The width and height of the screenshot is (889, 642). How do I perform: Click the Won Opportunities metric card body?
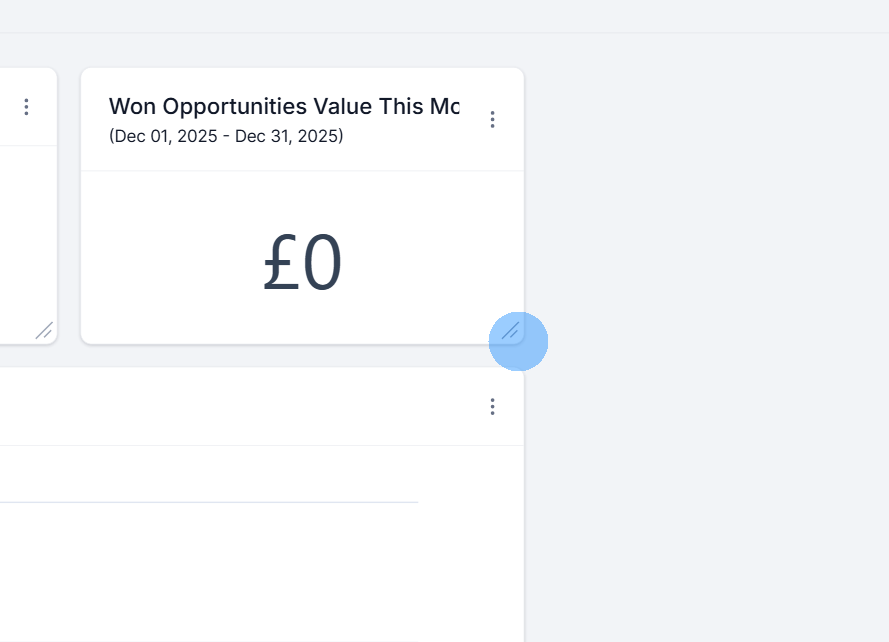tap(301, 255)
